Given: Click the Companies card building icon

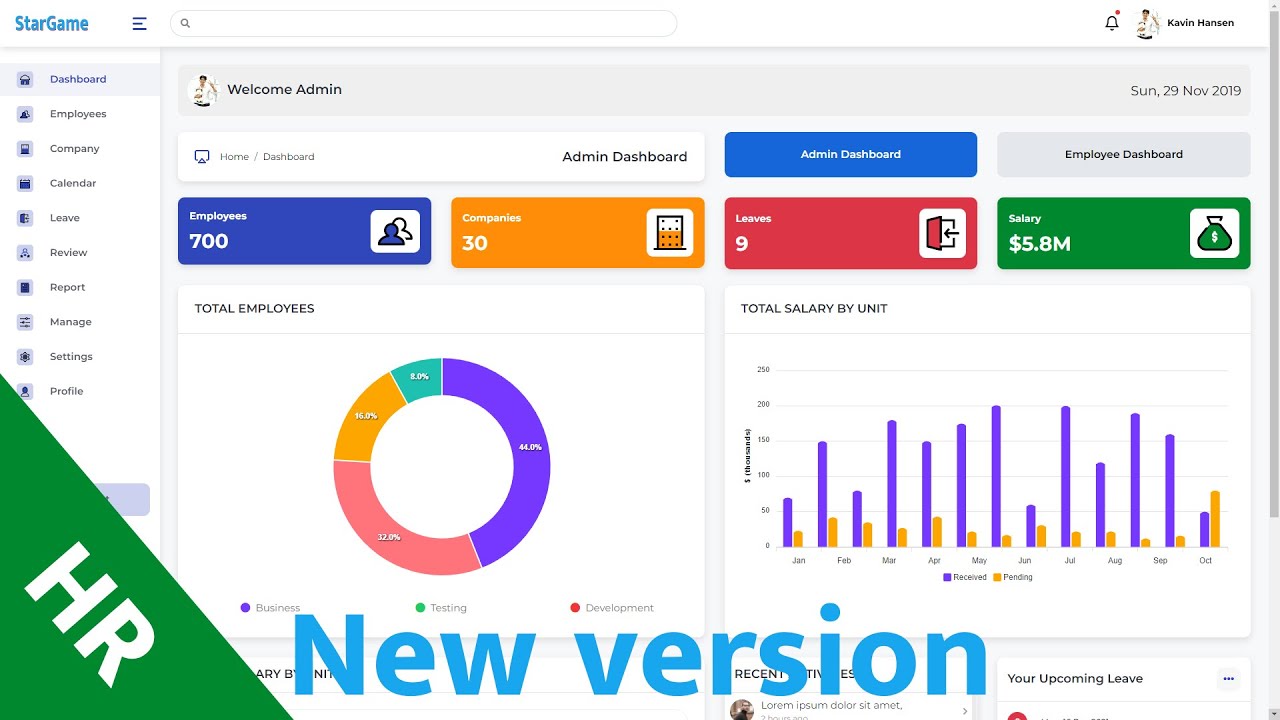Looking at the screenshot, I should (669, 232).
